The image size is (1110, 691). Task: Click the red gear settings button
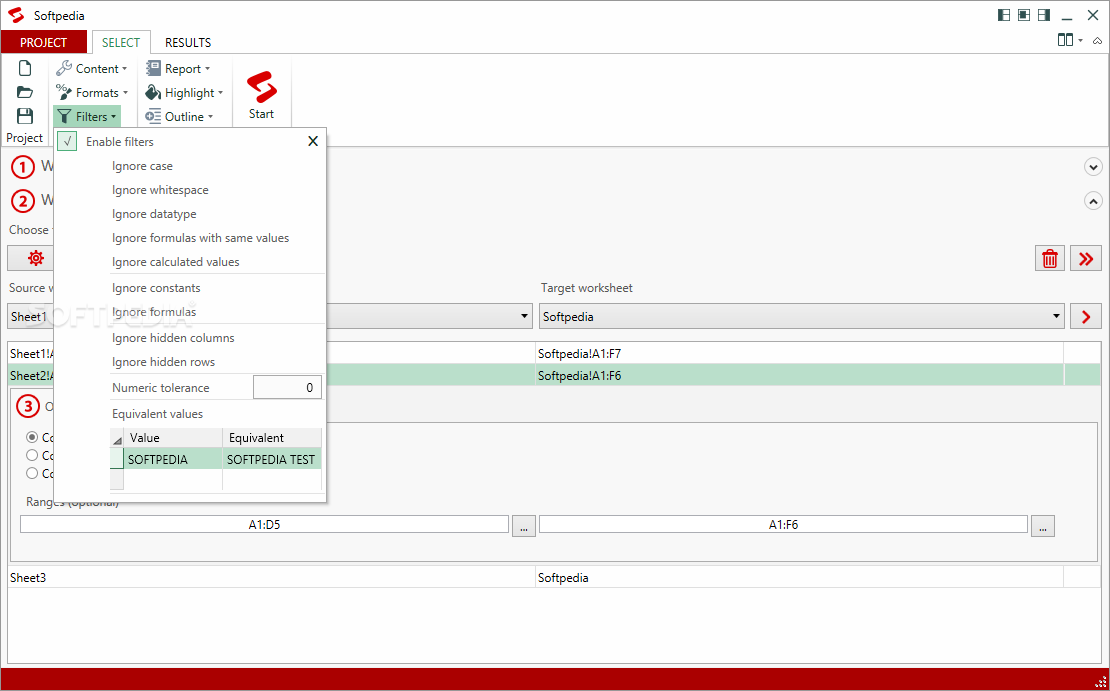coord(35,258)
